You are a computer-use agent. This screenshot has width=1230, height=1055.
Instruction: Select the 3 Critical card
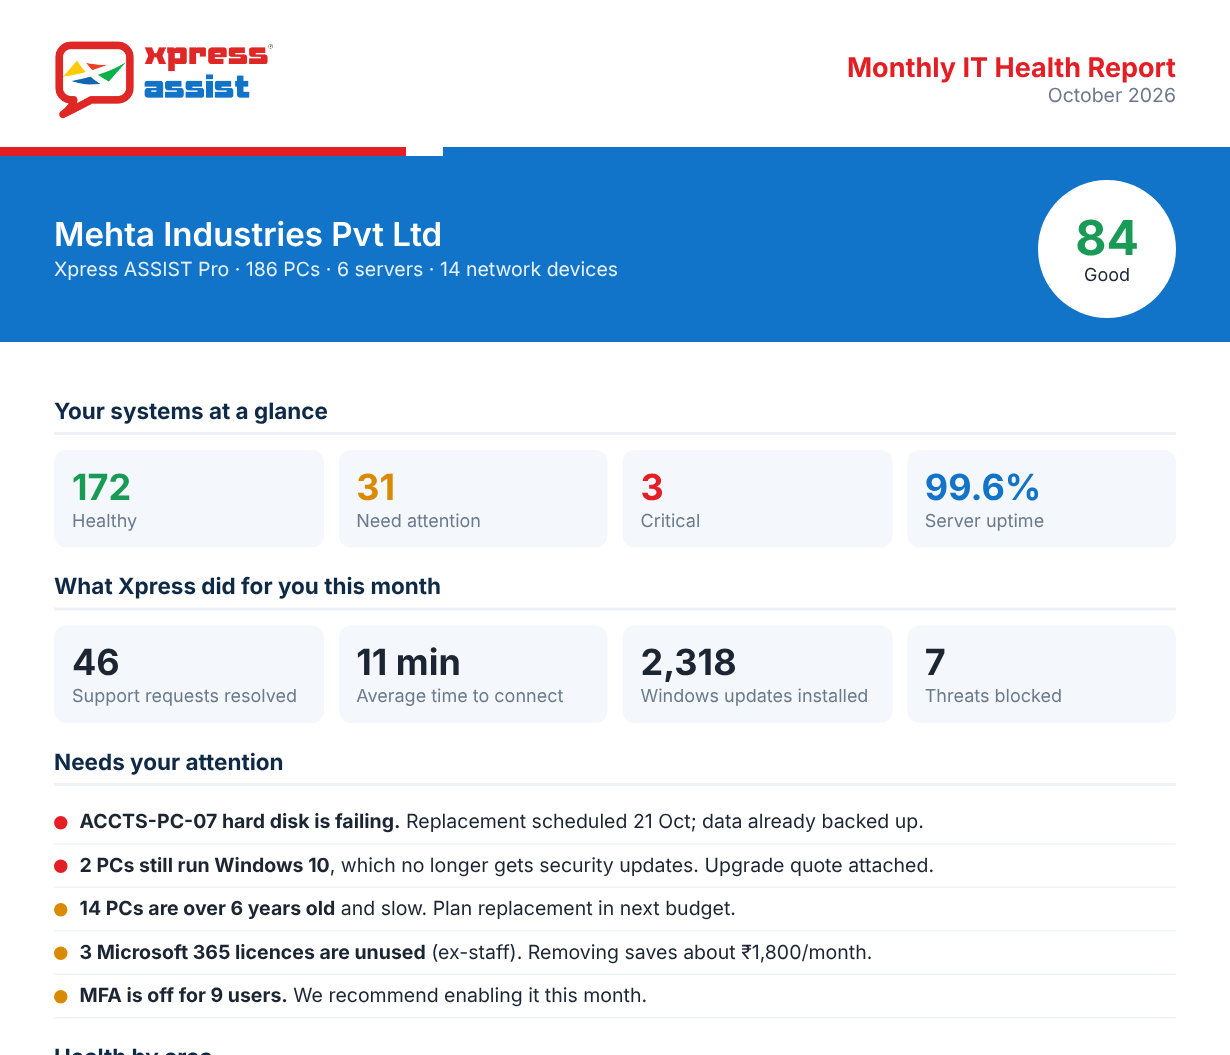[757, 498]
